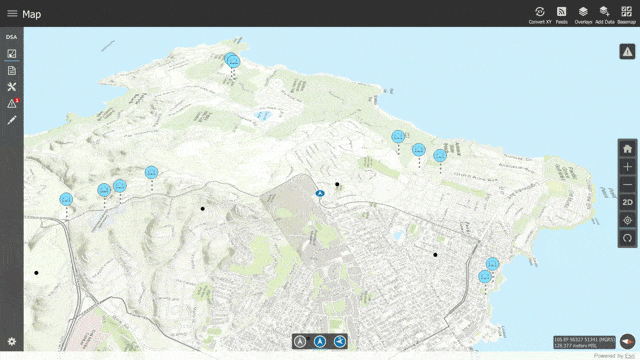The height and width of the screenshot is (360, 640).
Task: Zoom out with the minus button
Action: [627, 184]
